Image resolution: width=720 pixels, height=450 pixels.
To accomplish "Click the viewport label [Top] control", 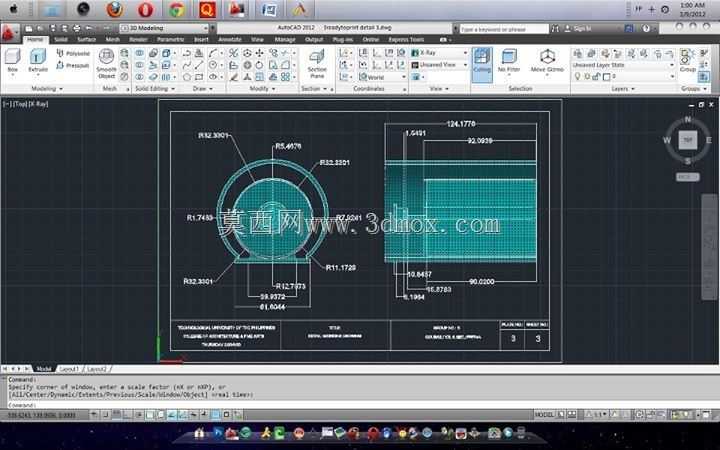I will point(19,104).
